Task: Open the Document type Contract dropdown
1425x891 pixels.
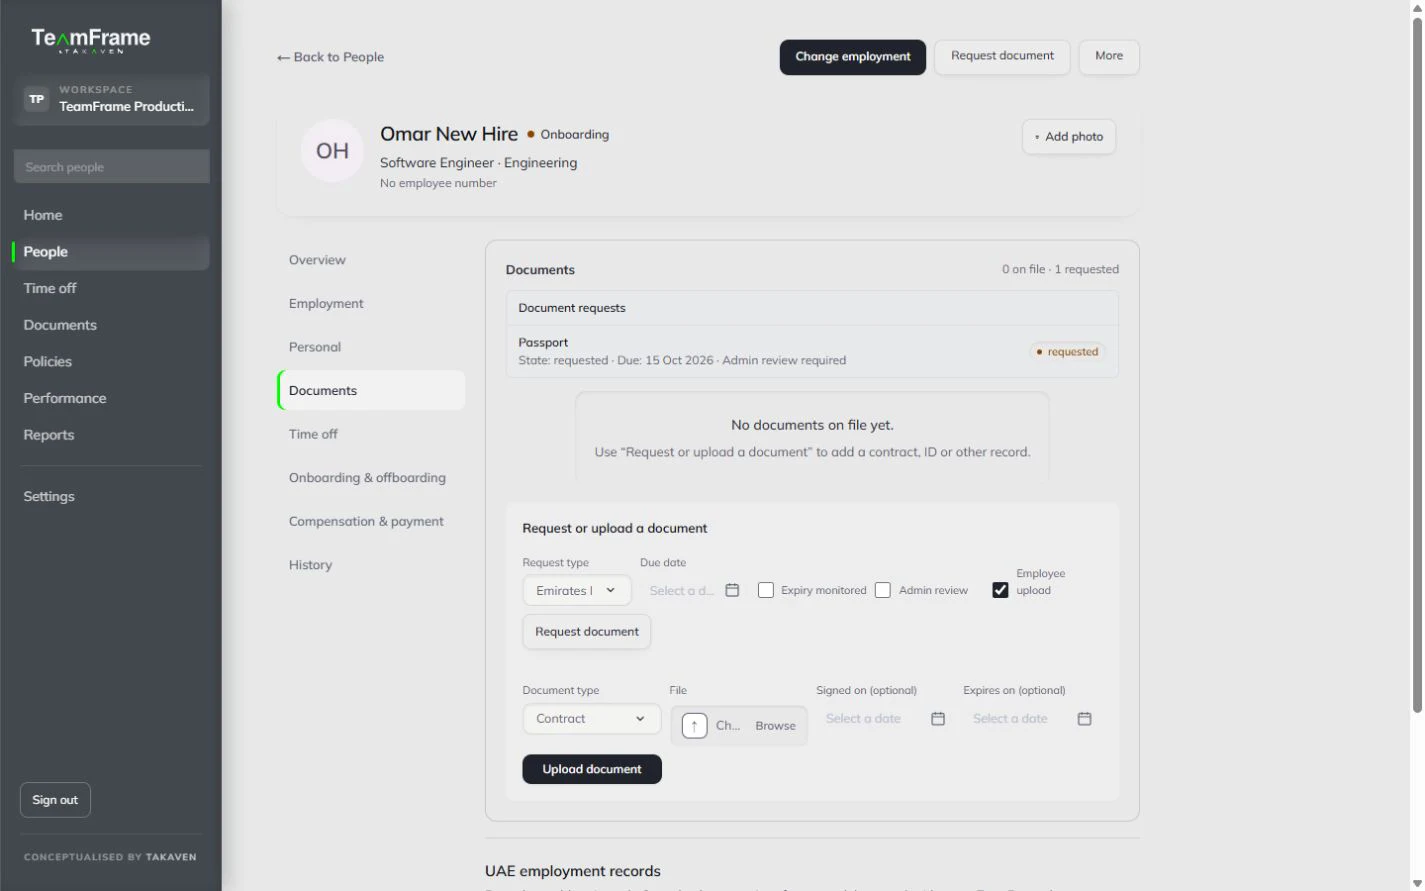Action: [x=592, y=718]
